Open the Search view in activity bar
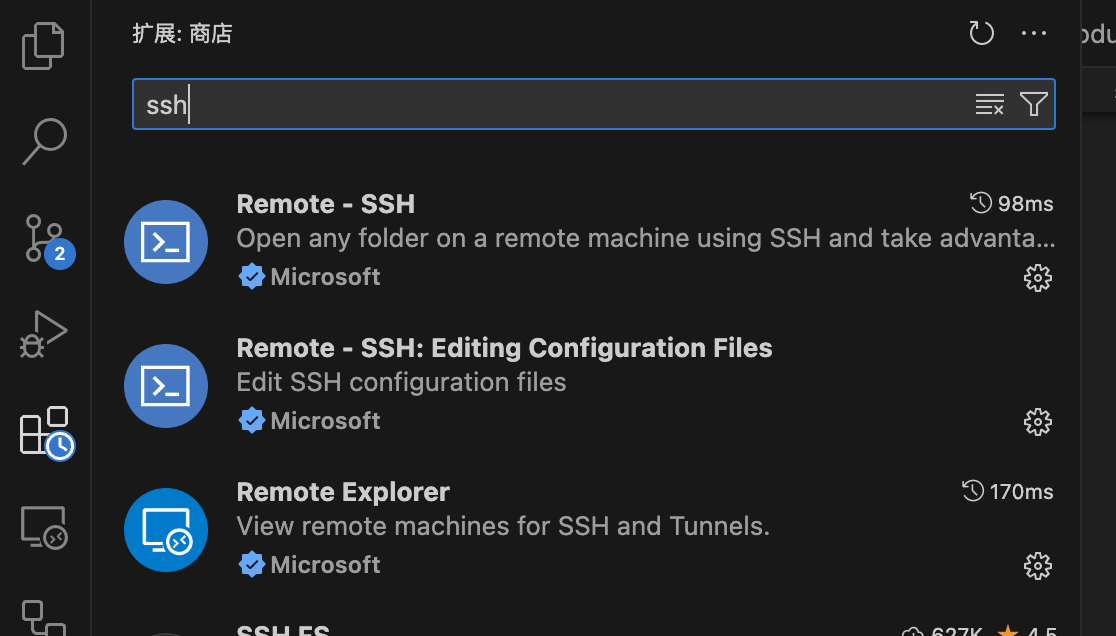Viewport: 1116px width, 636px height. pos(44,142)
